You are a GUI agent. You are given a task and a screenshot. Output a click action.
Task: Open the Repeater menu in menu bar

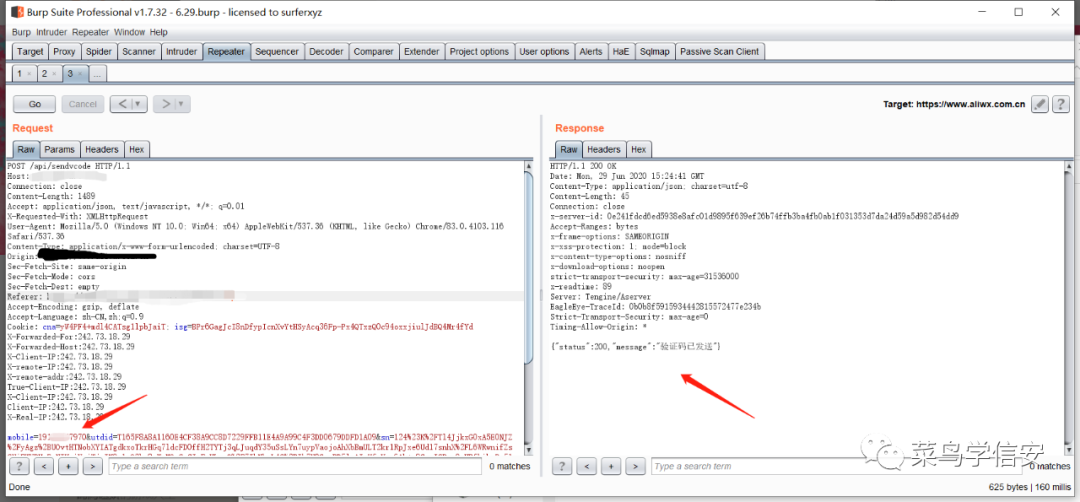tap(90, 32)
